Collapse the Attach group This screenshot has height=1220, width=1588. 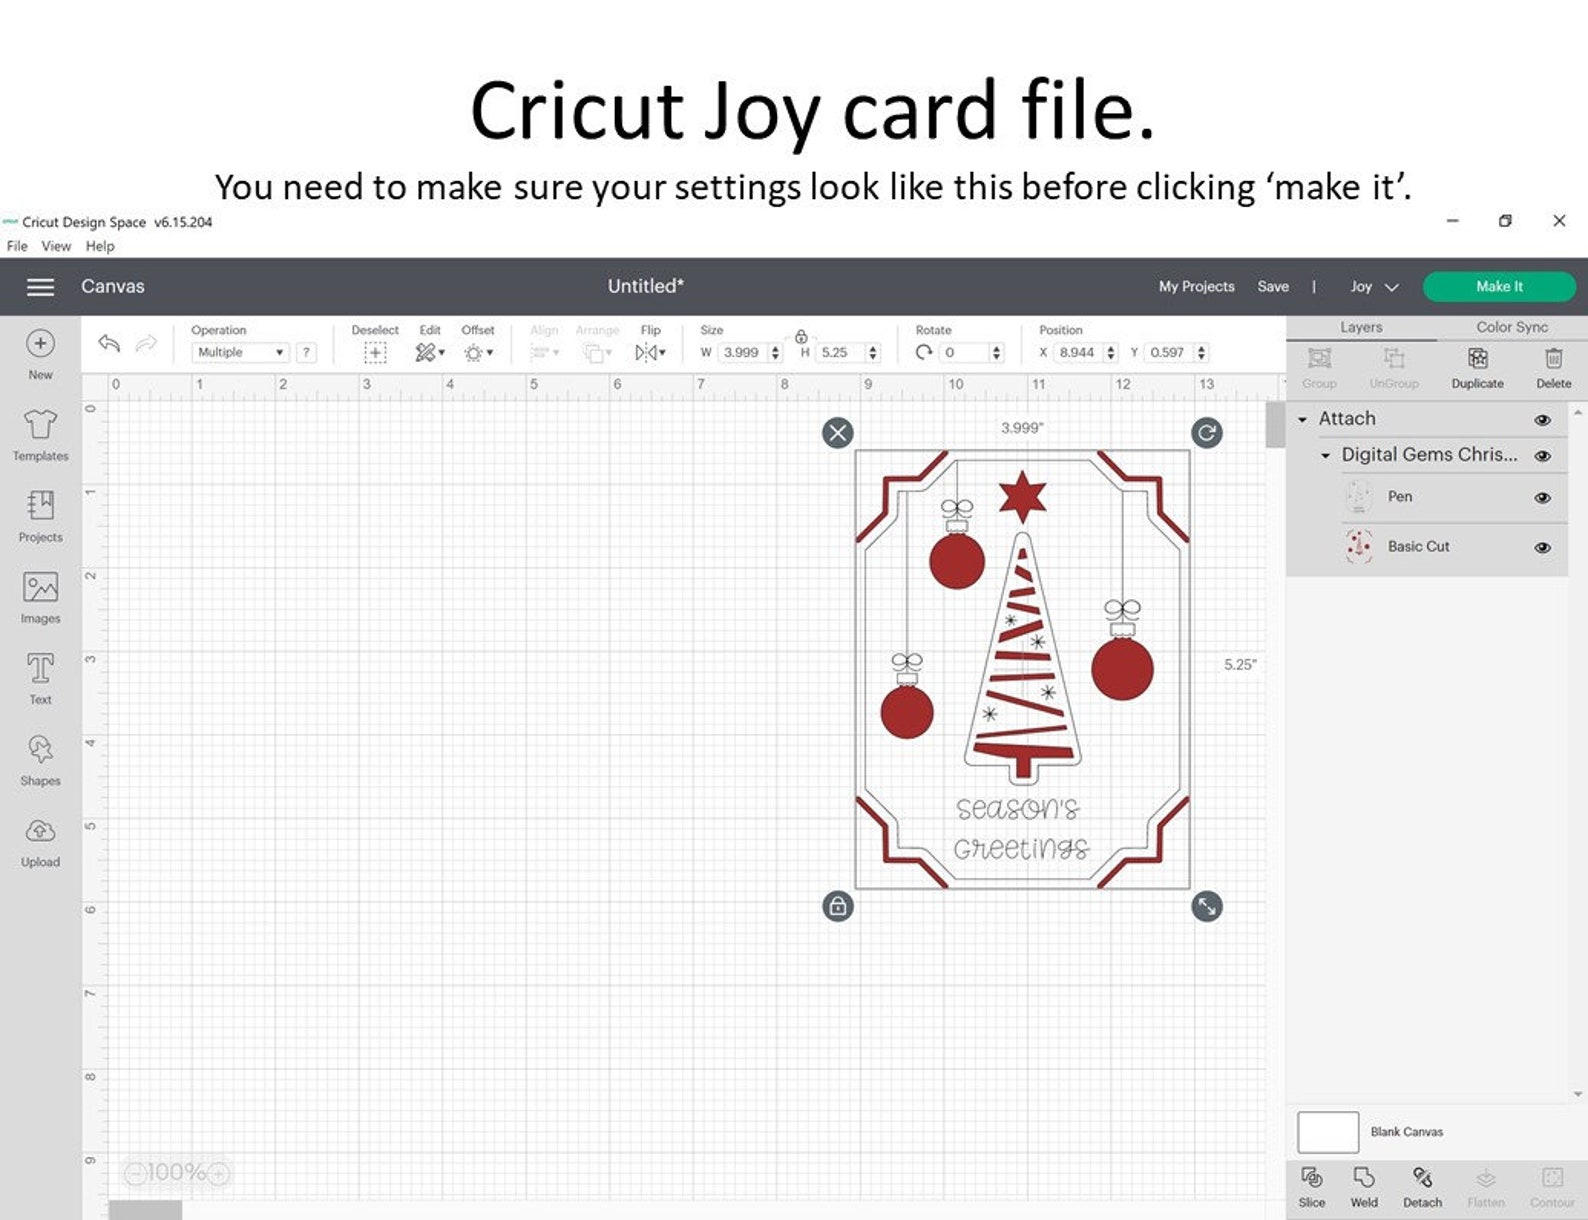[1302, 420]
